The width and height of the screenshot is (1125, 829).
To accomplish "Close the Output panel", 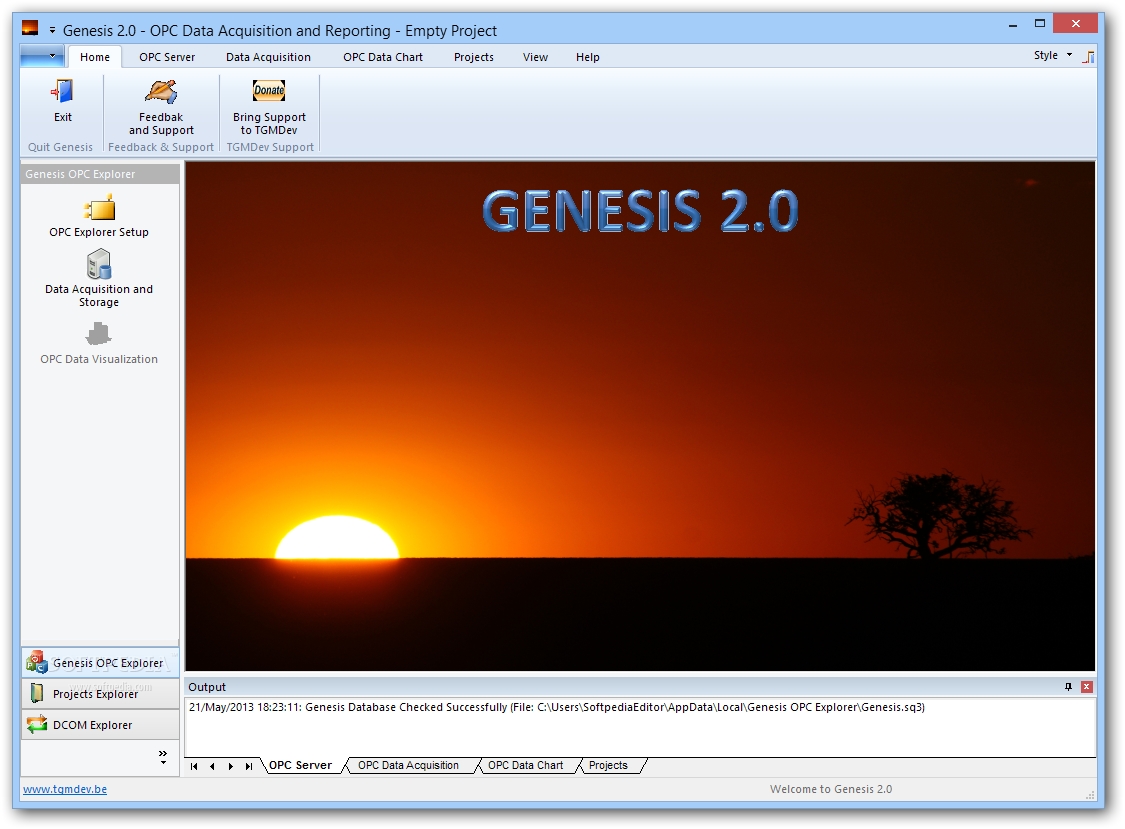I will (x=1086, y=687).
